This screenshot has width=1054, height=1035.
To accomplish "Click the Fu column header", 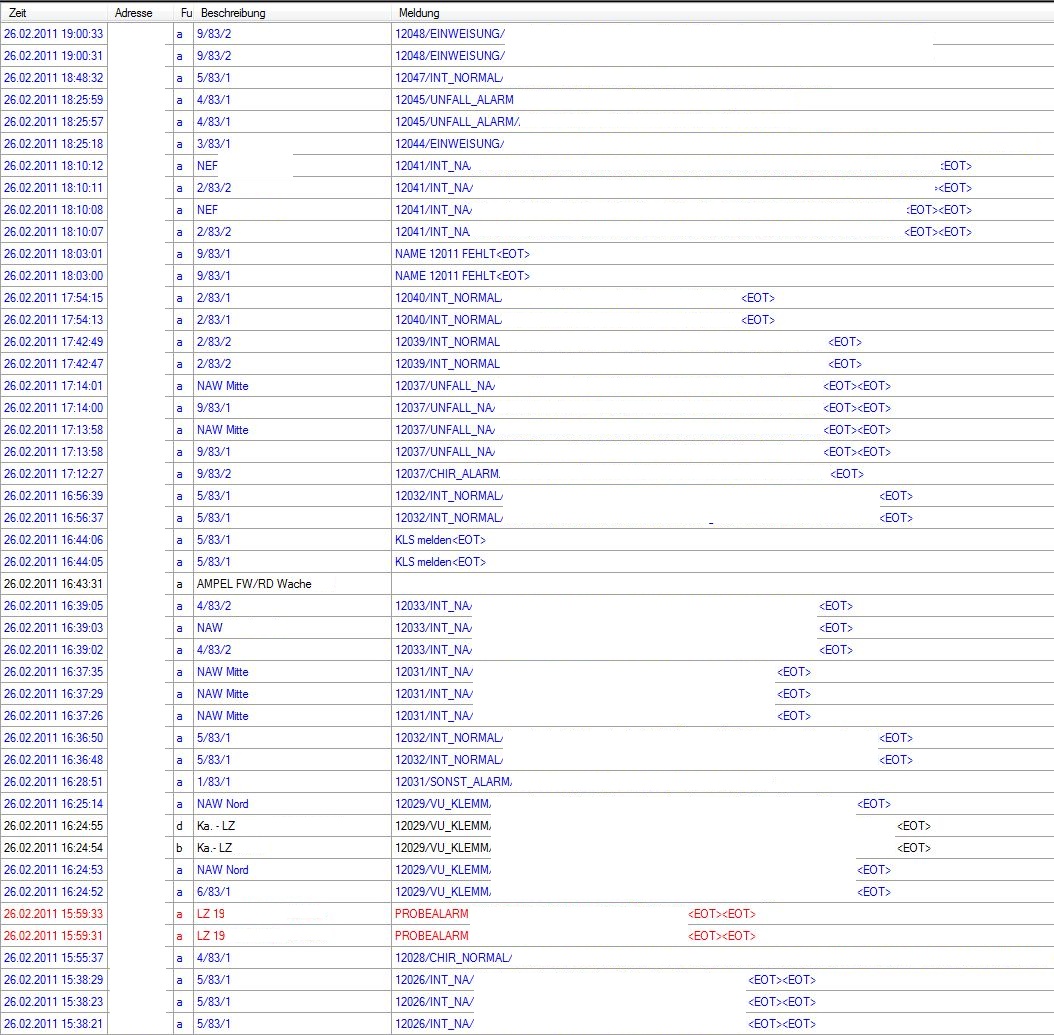I will click(185, 13).
